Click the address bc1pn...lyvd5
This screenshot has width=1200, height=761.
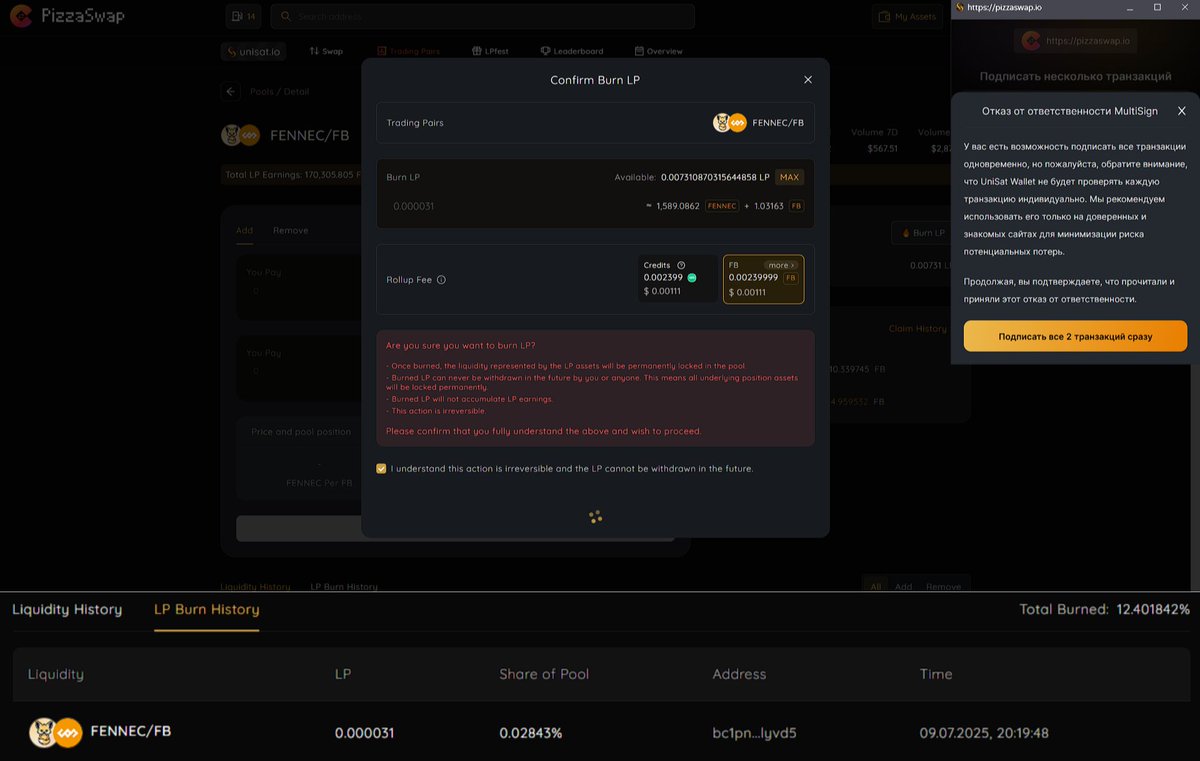click(755, 733)
